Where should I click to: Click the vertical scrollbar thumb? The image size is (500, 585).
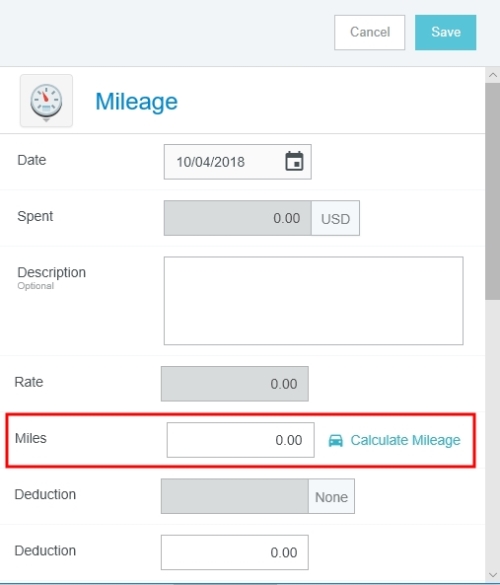tap(493, 191)
